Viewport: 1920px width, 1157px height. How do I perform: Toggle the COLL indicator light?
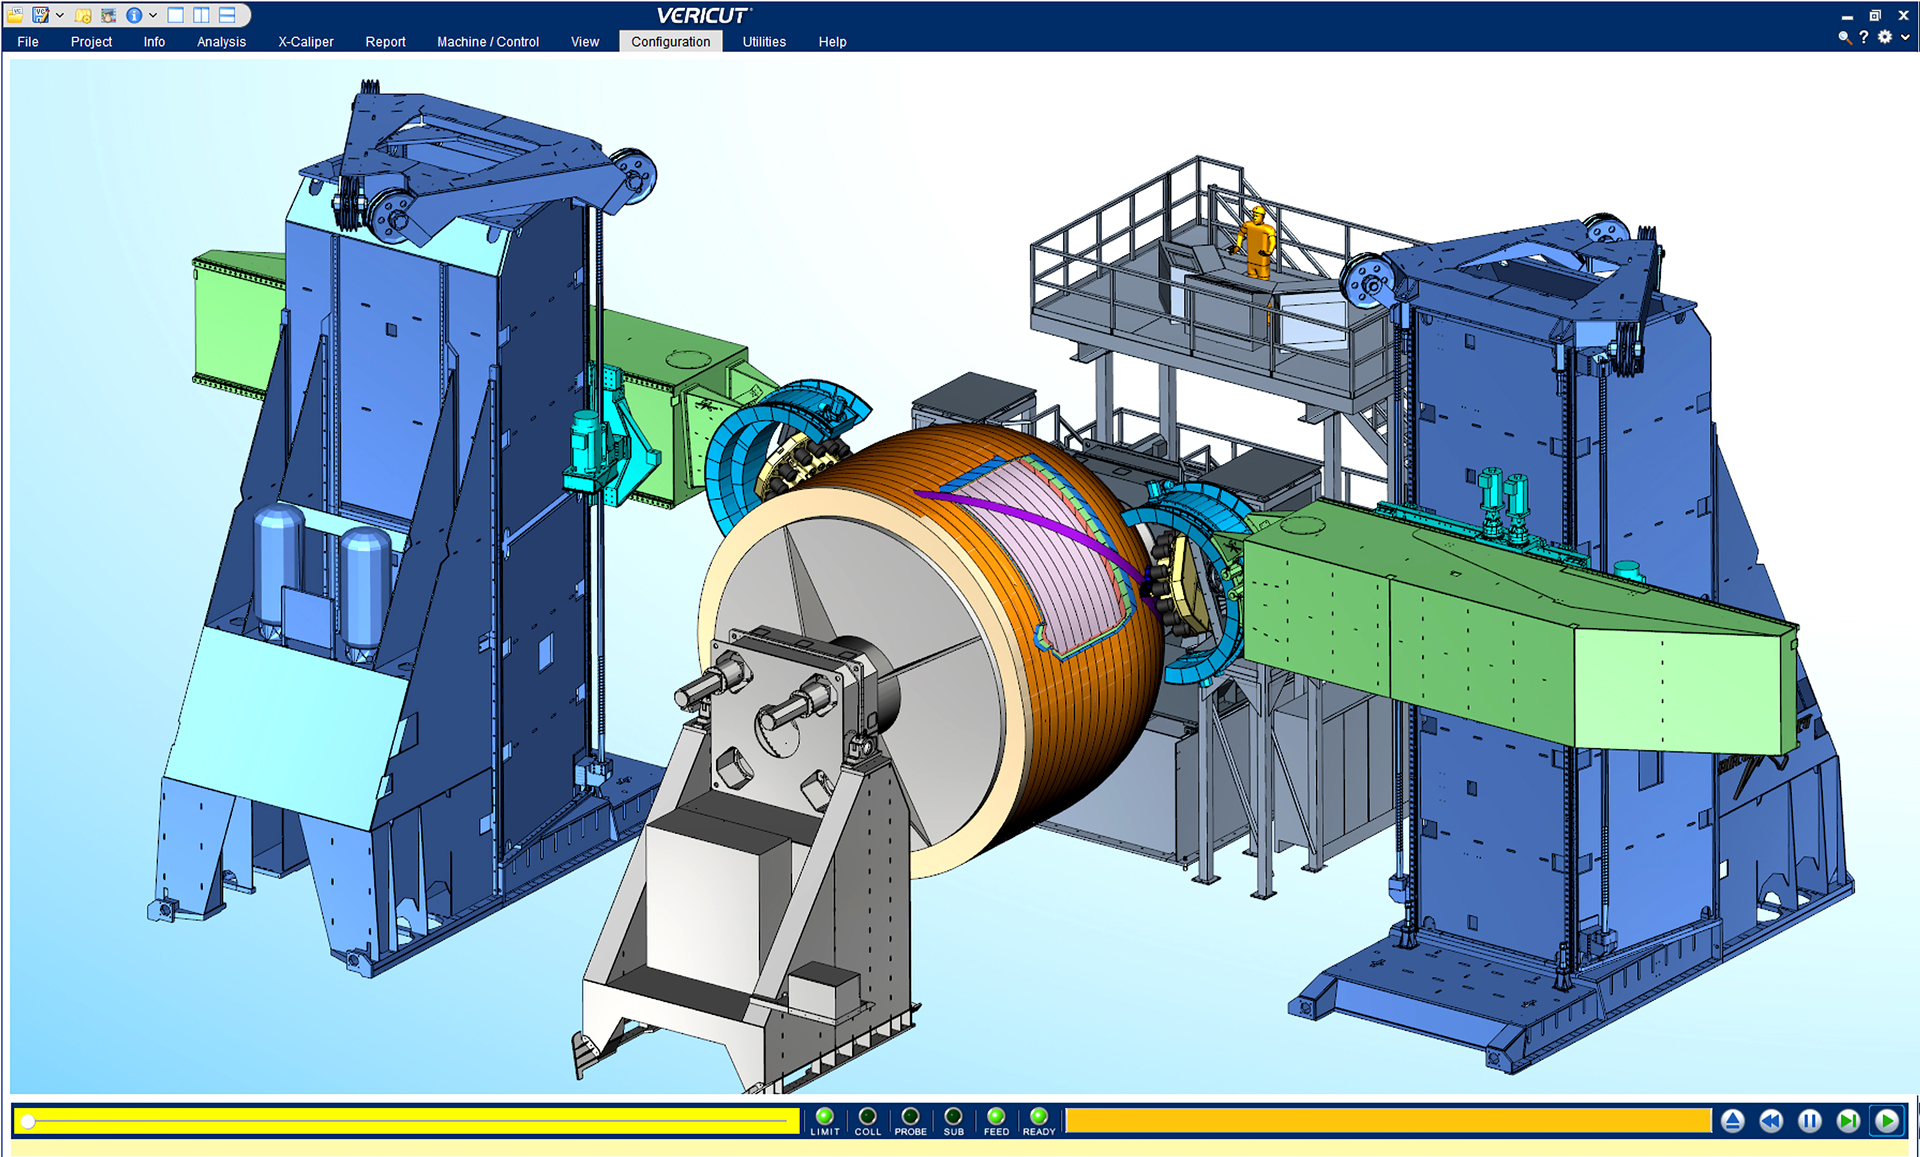click(x=867, y=1116)
